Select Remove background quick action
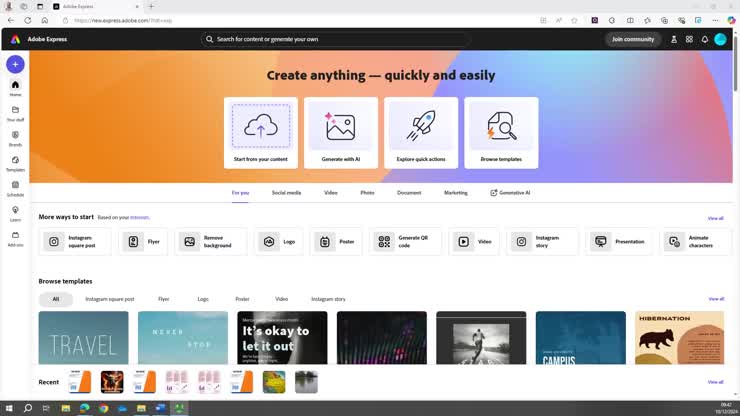 click(211, 242)
